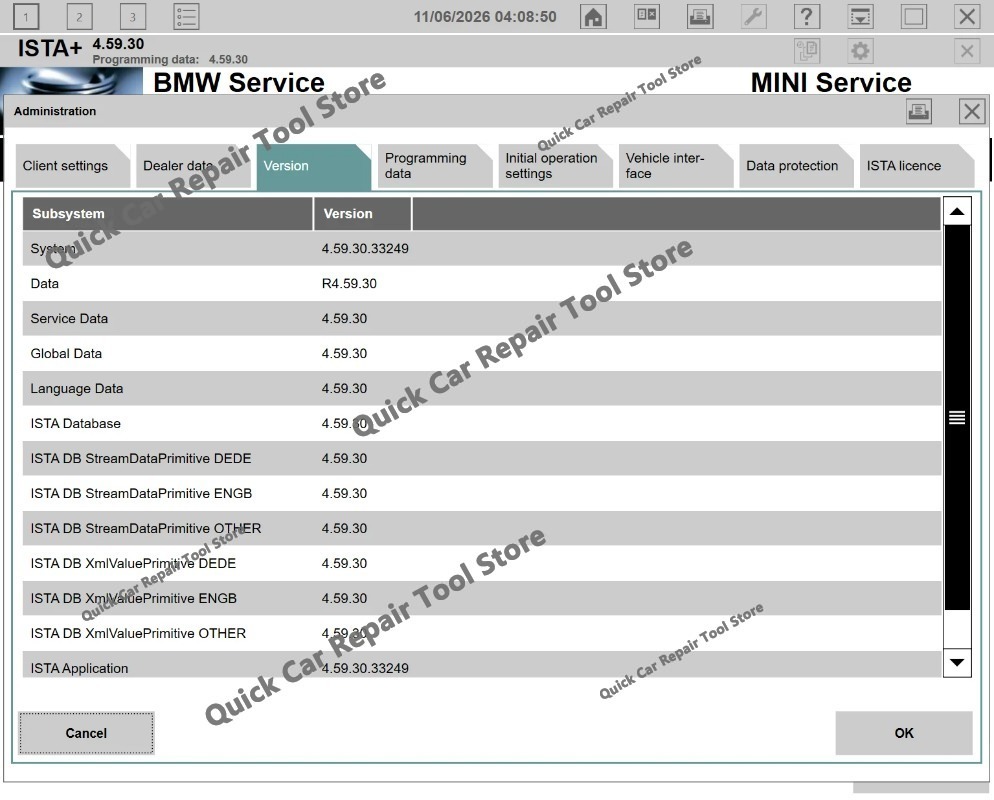
Task: Confirm with the OK button
Action: click(903, 733)
